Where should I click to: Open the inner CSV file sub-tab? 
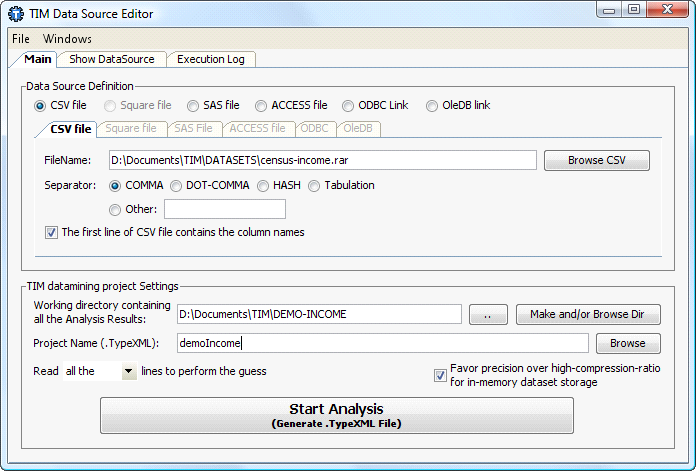click(71, 129)
